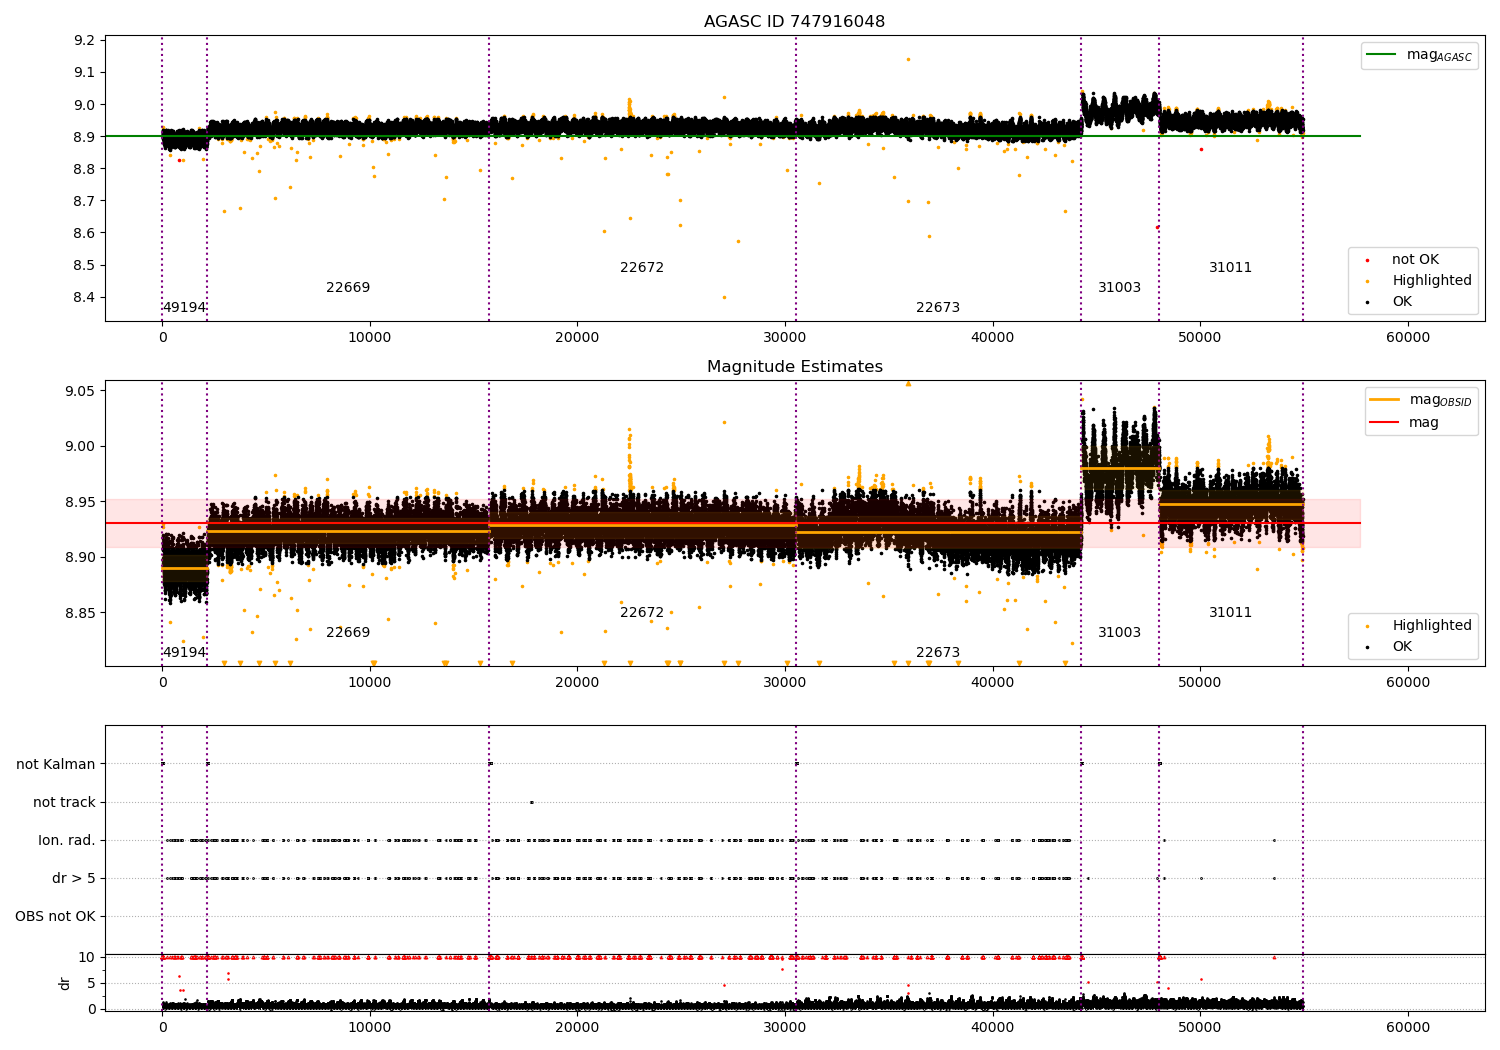Click 'Highlighted' in the top plot legend
Image resolution: width=1500 pixels, height=1050 pixels.
(x=1432, y=281)
